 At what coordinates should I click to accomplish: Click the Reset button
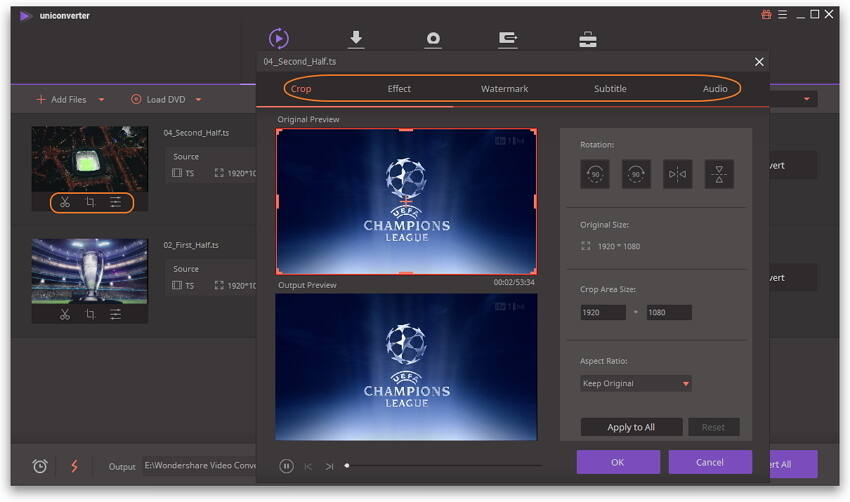click(713, 427)
